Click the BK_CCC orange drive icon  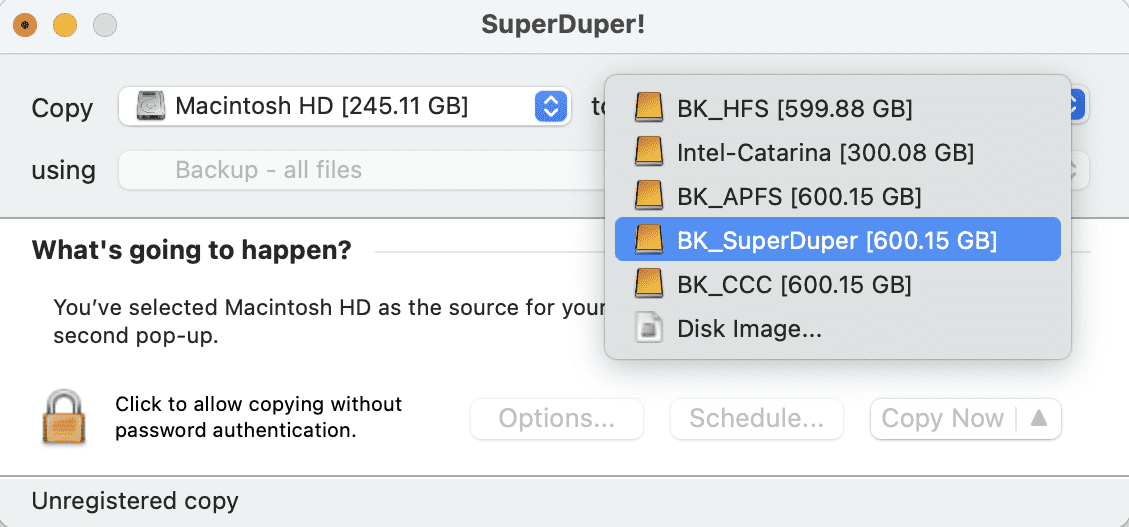(x=649, y=284)
